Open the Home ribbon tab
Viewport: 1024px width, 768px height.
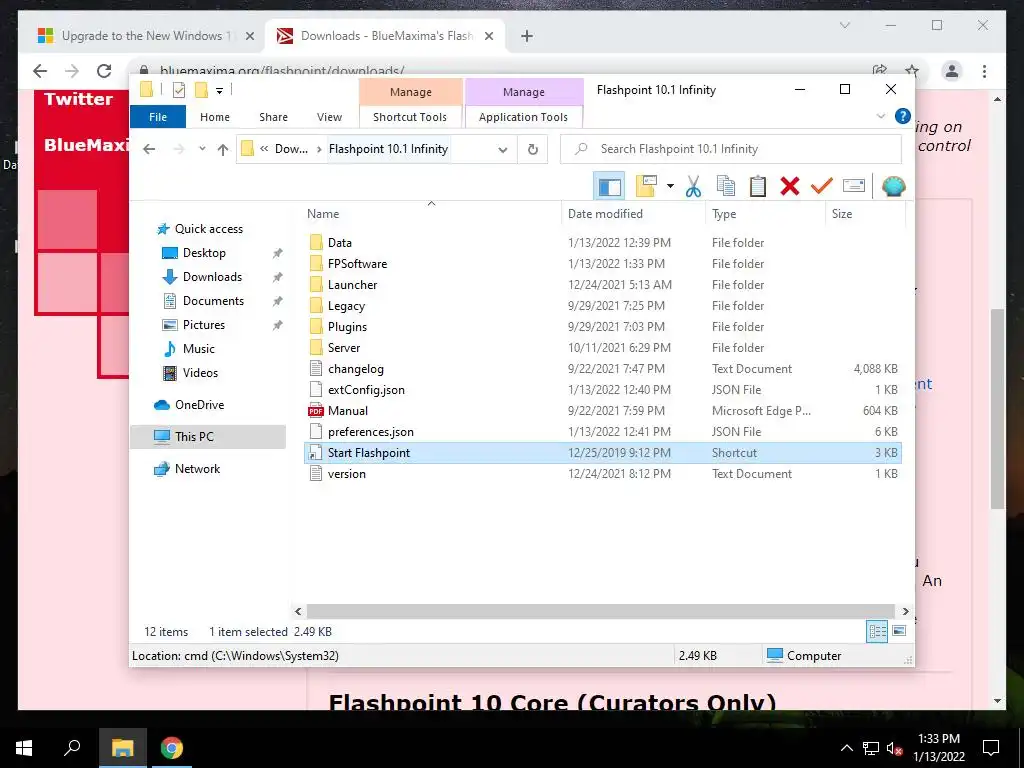215,117
